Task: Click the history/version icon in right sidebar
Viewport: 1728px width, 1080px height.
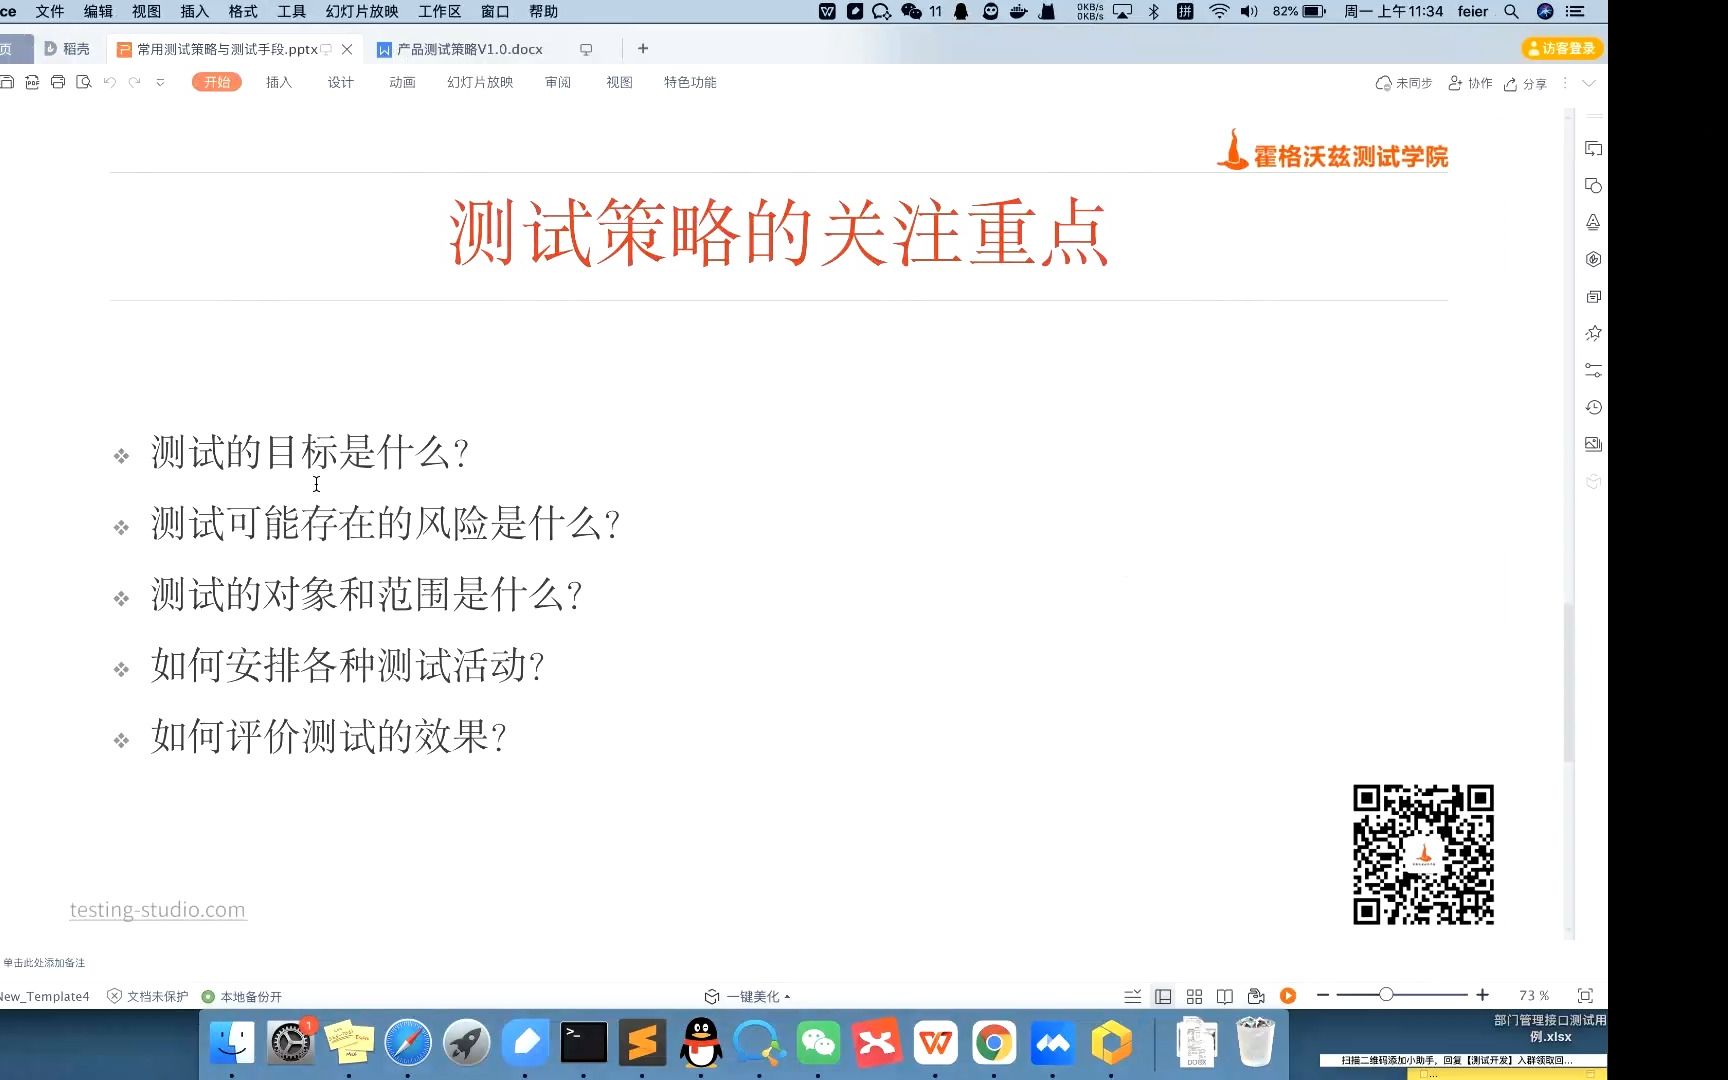Action: [1593, 407]
